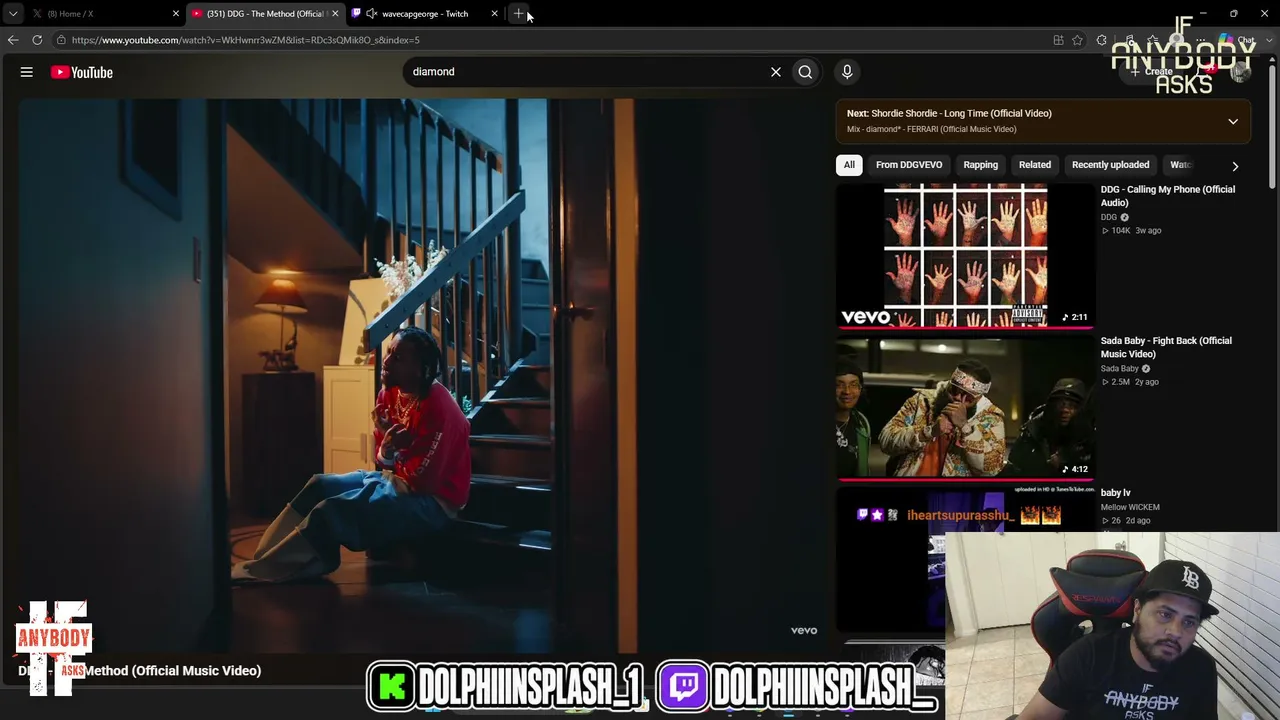Open the Sada Baby Fight Back thumbnail
The image size is (1280, 720).
[965, 408]
